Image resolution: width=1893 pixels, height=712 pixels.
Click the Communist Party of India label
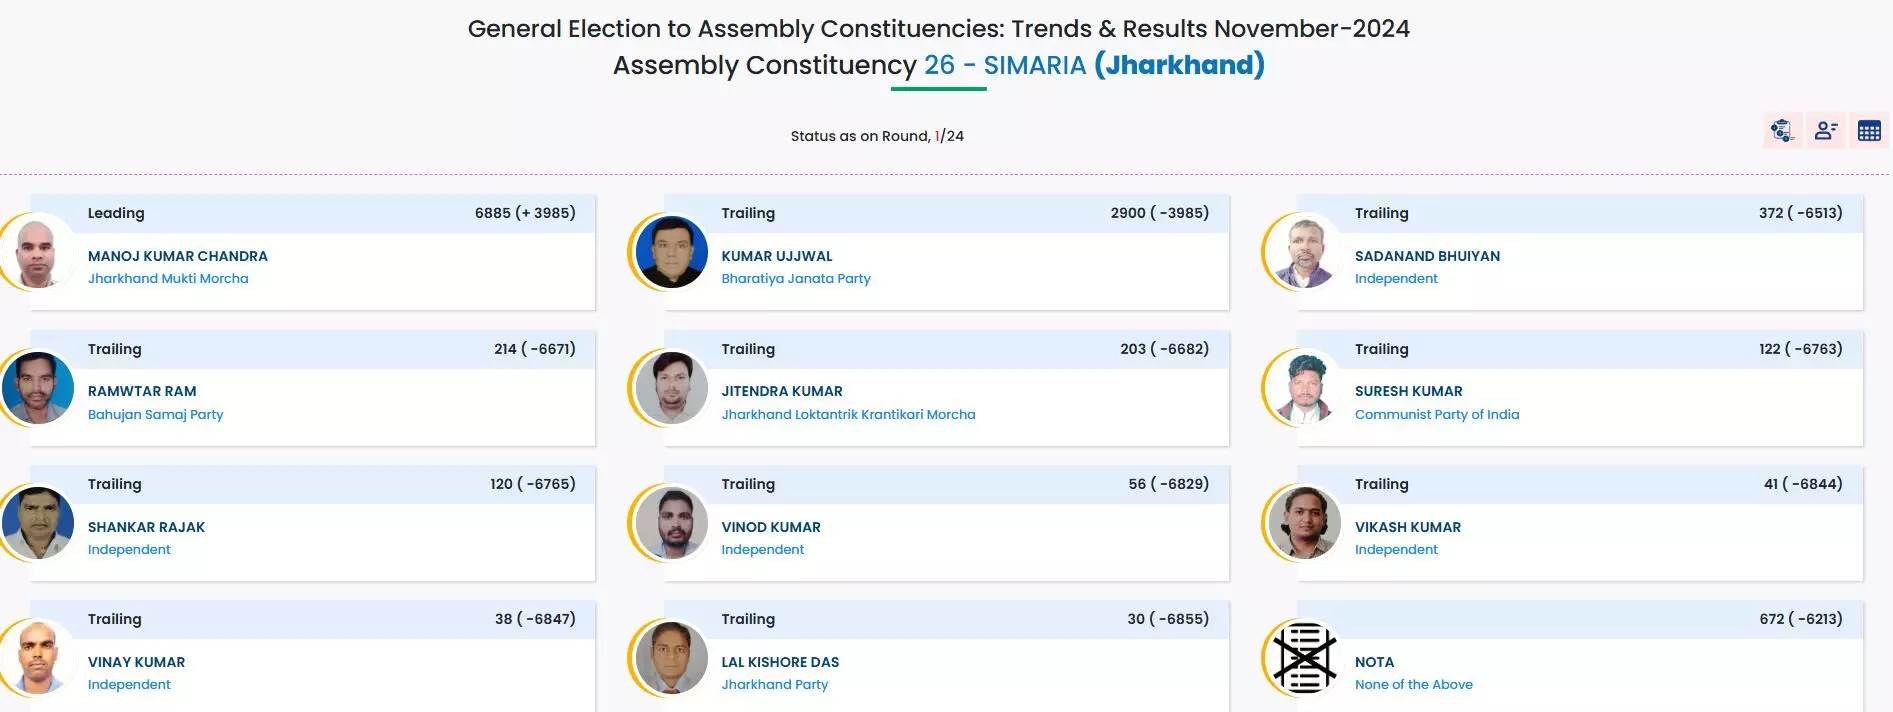(1437, 414)
